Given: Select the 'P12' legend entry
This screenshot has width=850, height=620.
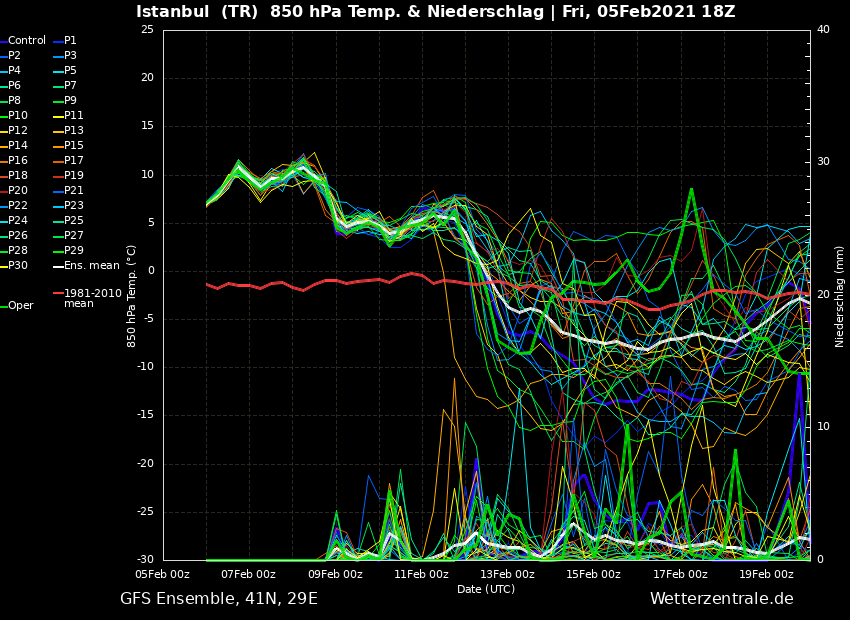Looking at the screenshot, I should [x=14, y=131].
